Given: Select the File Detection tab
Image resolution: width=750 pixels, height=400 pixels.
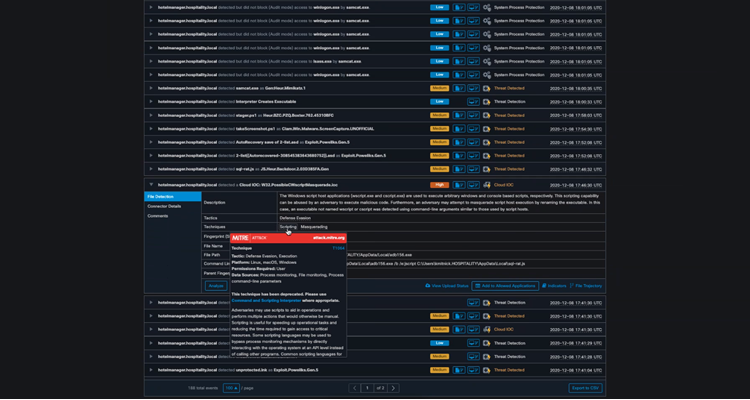Looking at the screenshot, I should tap(173, 197).
